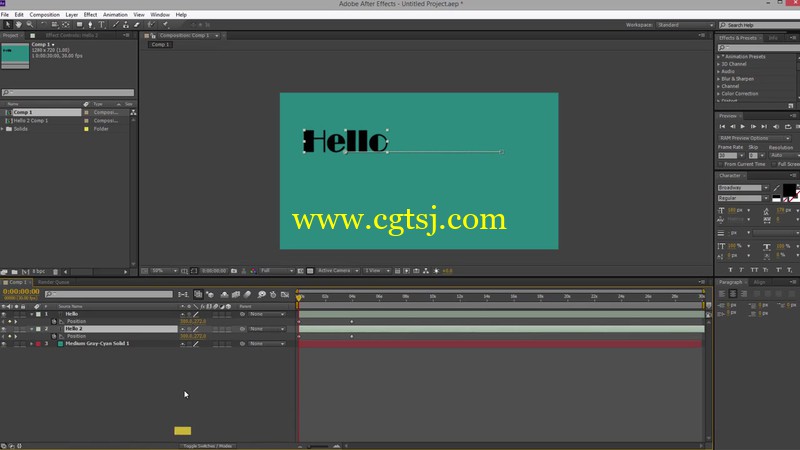Toggle Live Update icon in timeline

pos(198,294)
